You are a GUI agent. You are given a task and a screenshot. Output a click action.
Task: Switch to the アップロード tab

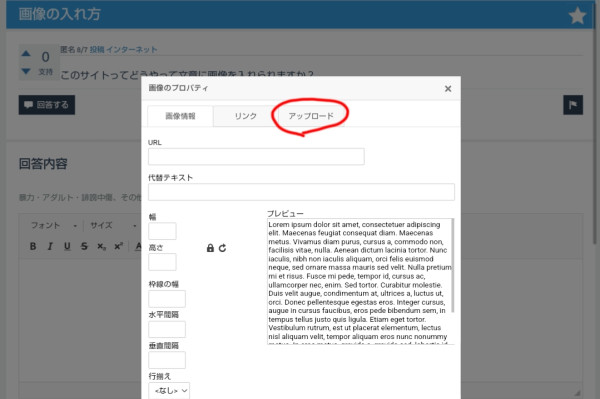coord(311,116)
